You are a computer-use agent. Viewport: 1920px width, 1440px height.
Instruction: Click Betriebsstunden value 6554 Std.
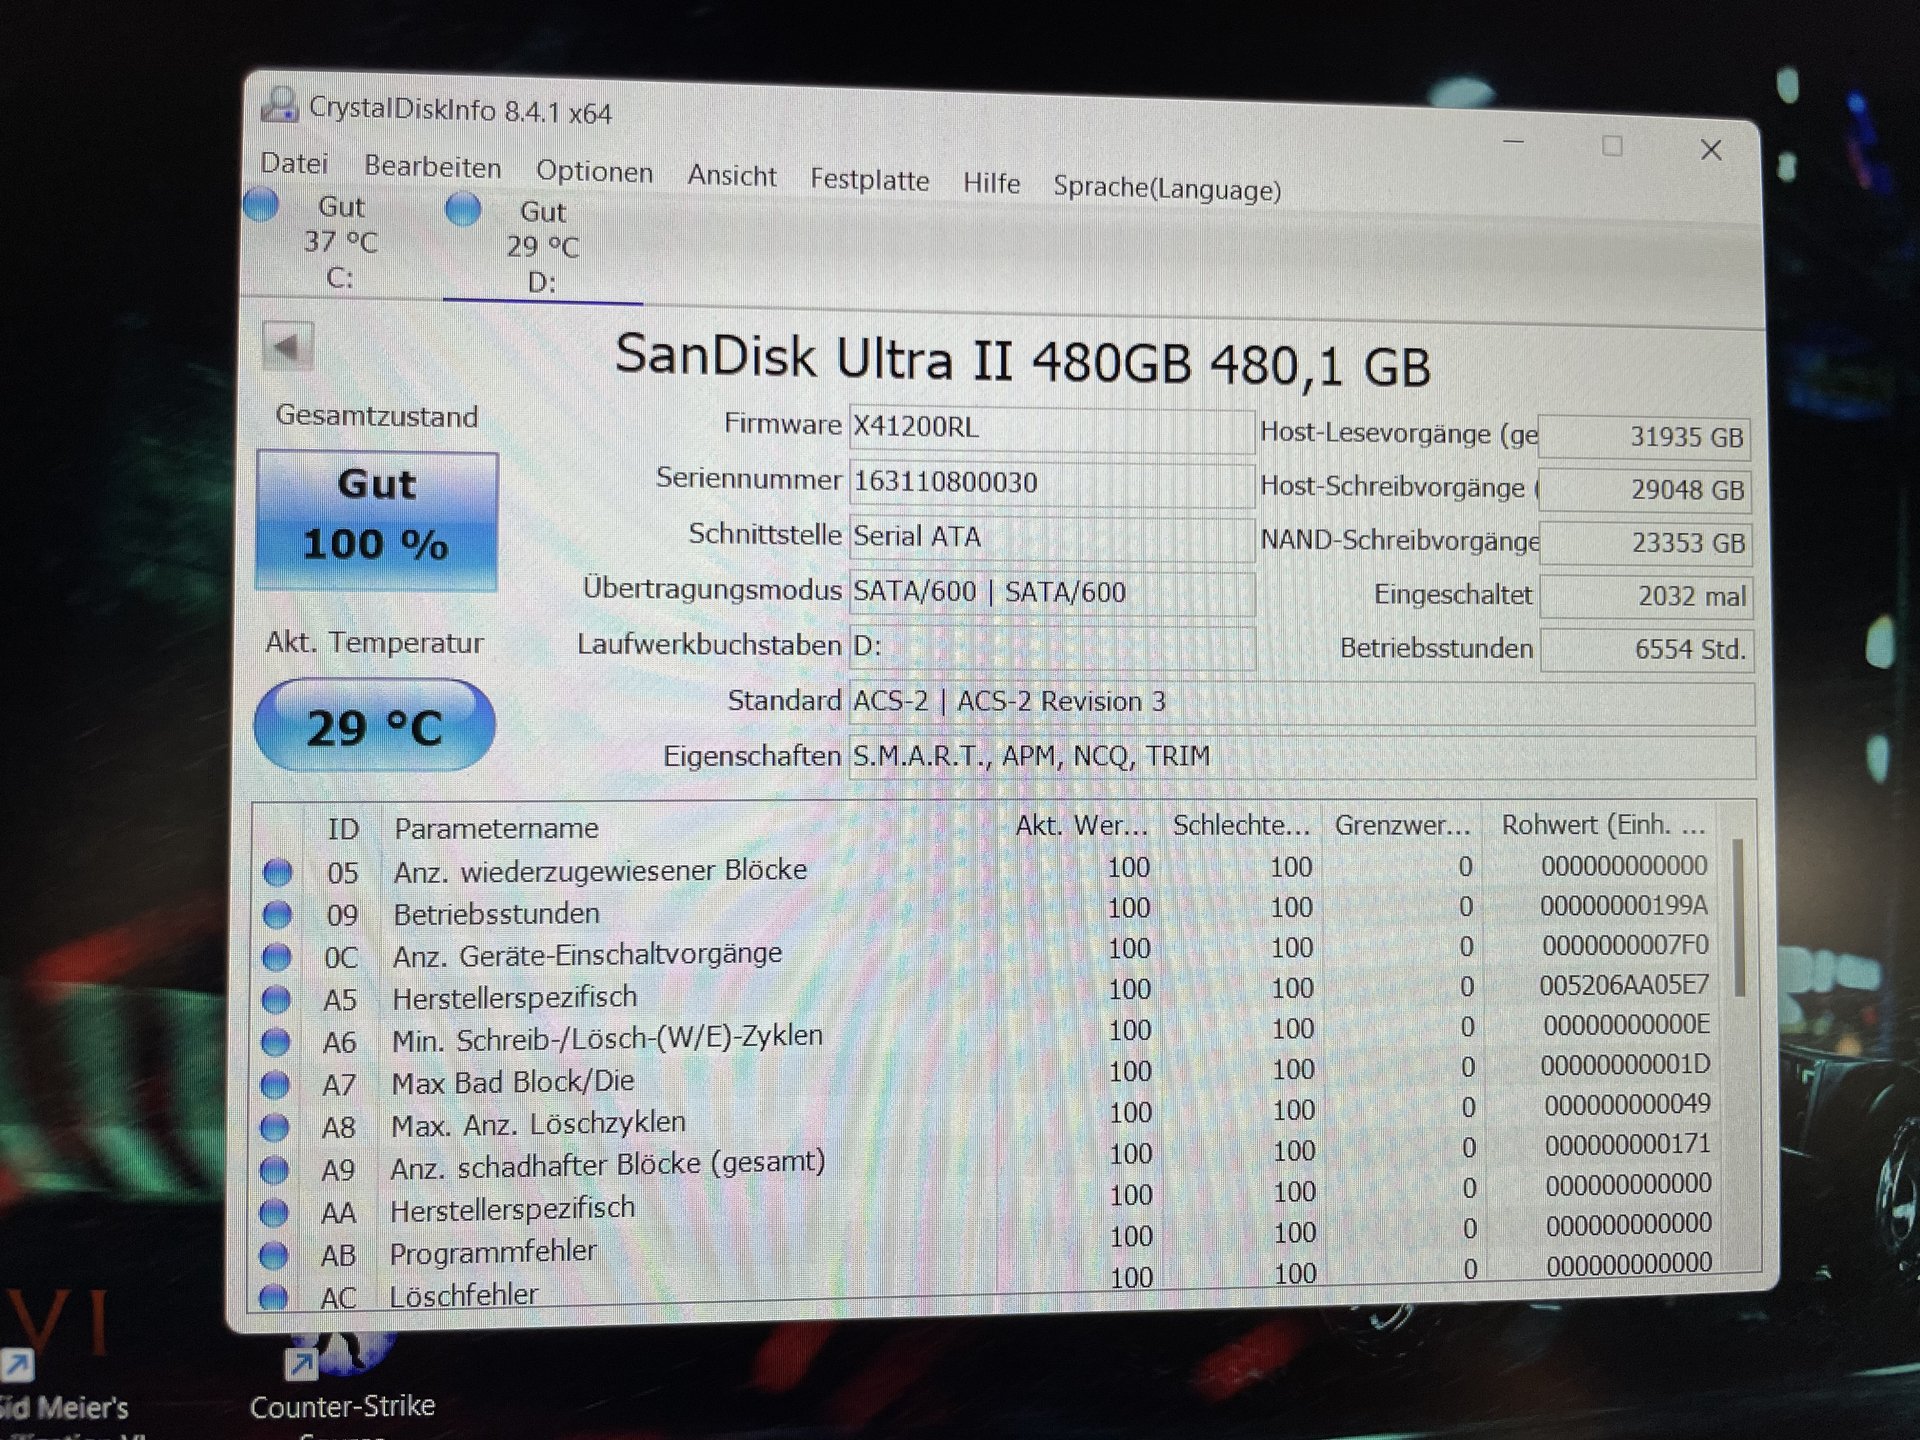(1647, 650)
